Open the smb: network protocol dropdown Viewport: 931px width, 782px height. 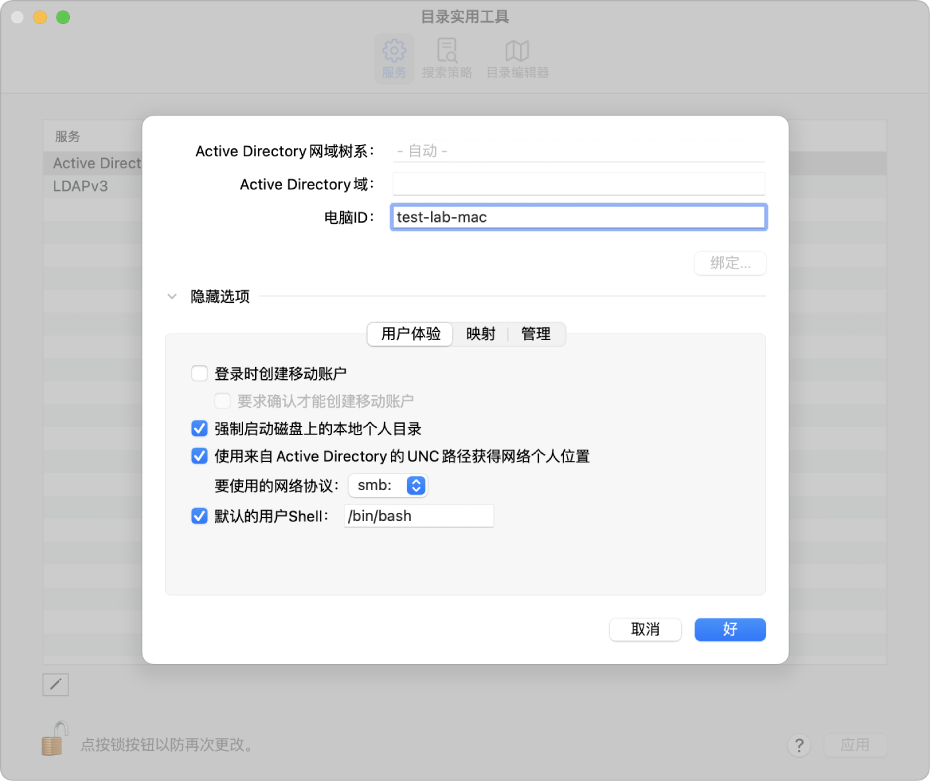pyautogui.click(x=388, y=485)
